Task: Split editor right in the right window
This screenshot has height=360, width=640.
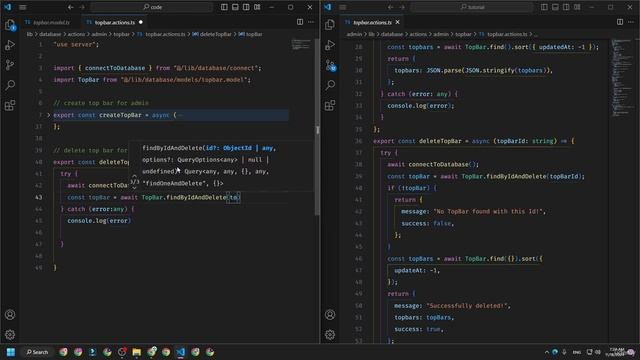Action: pyautogui.click(x=620, y=22)
